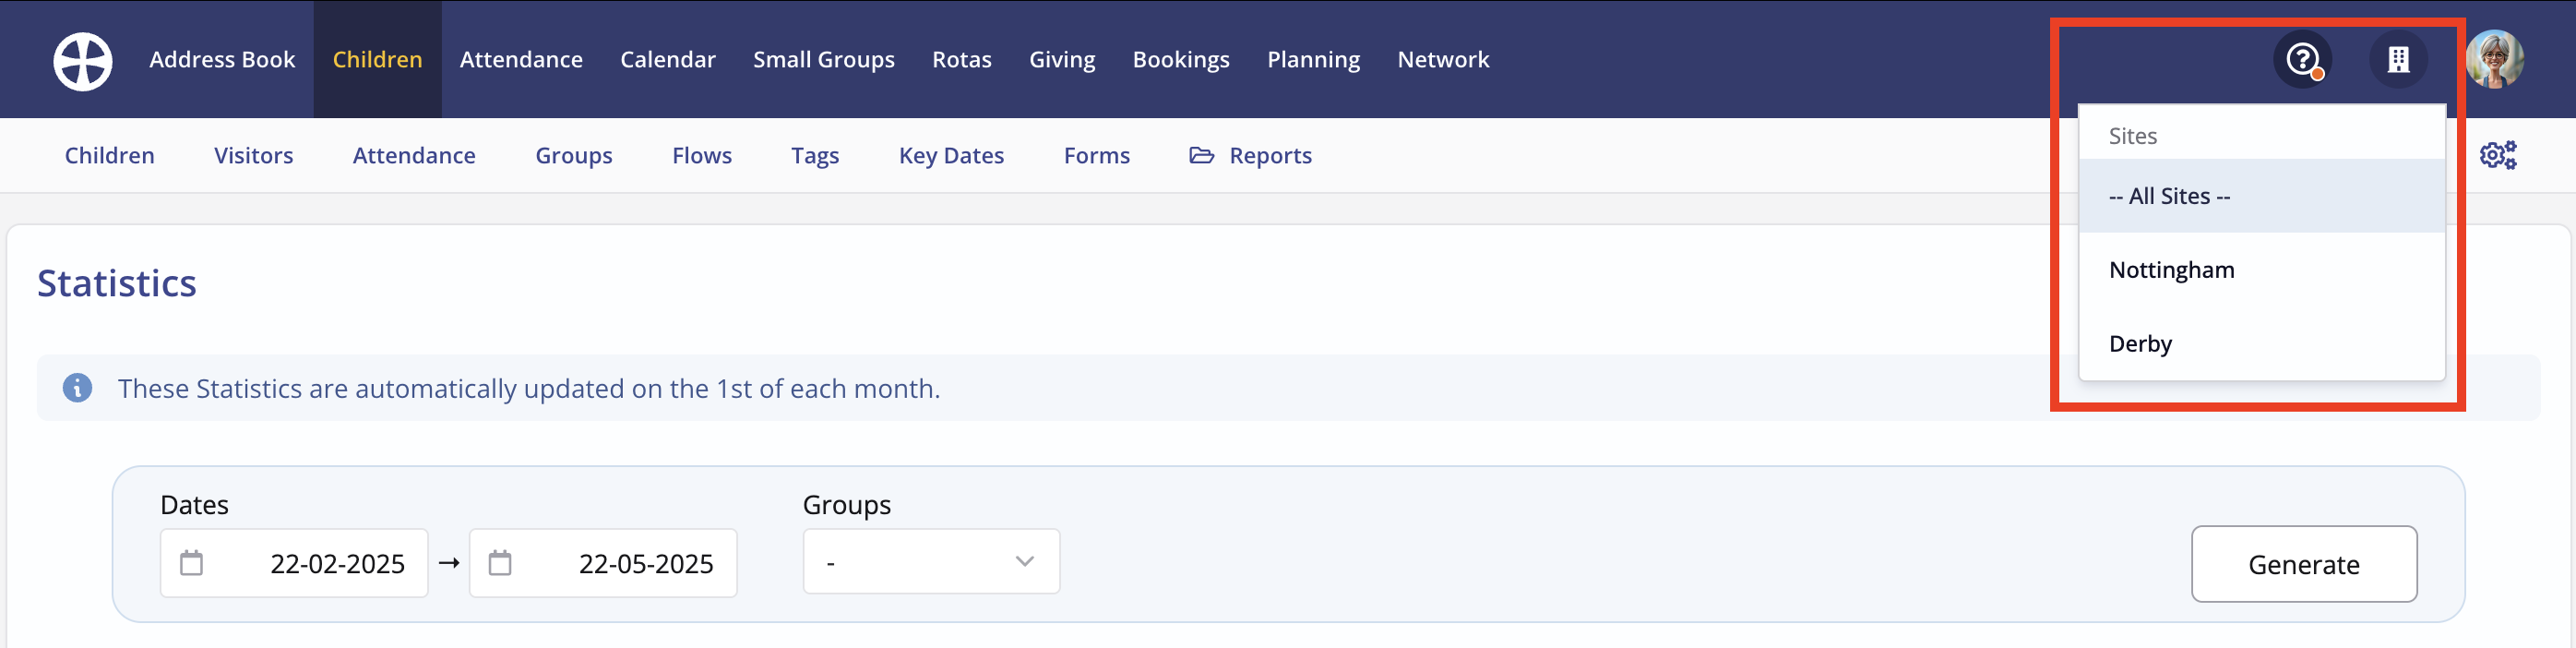Open the Calendar module

pos(668,60)
